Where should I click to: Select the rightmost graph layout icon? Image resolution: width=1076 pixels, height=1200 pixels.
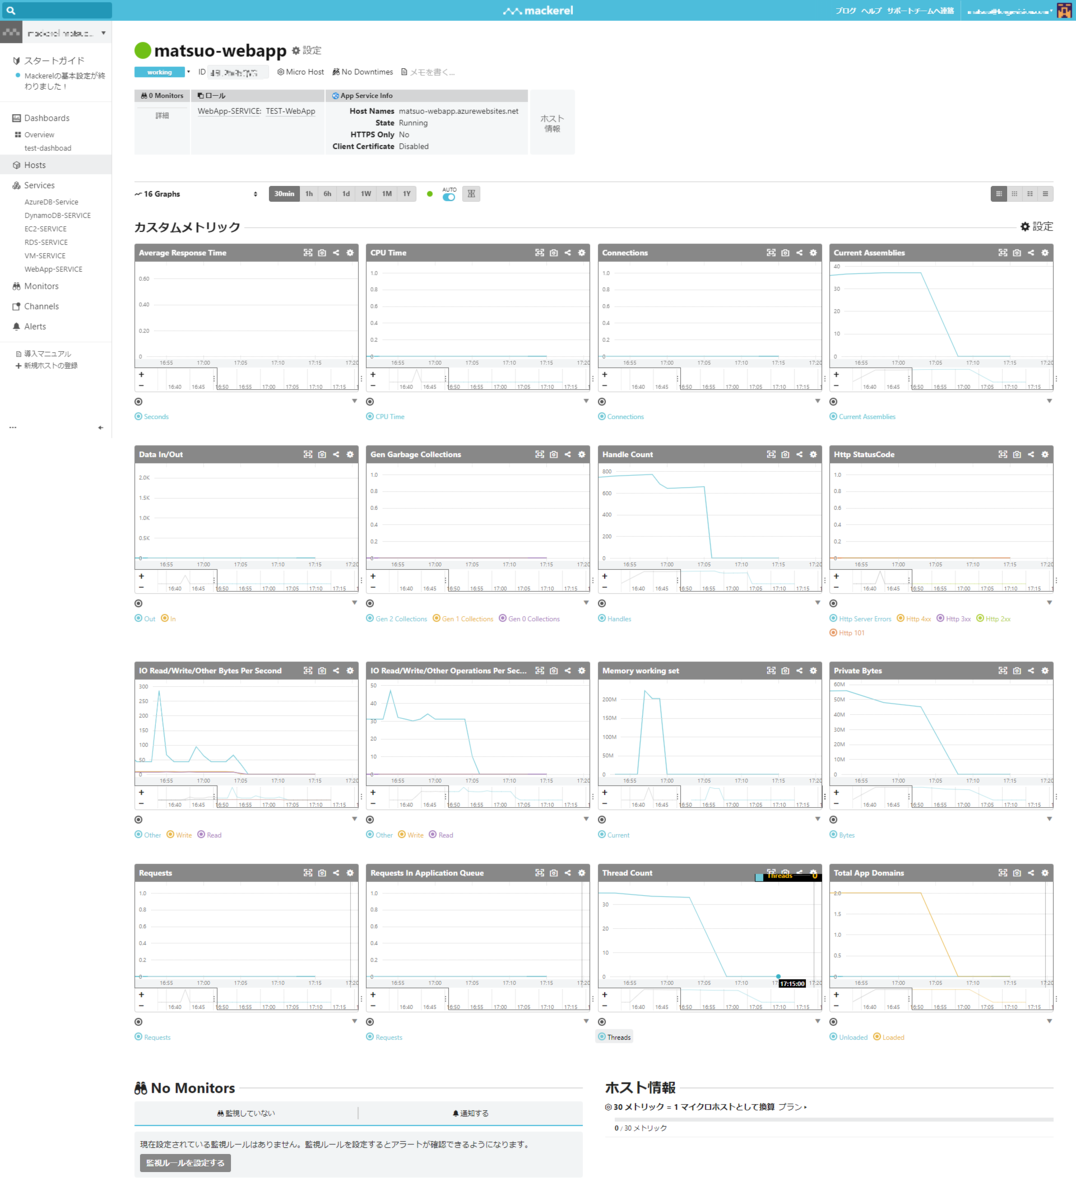click(x=1045, y=194)
